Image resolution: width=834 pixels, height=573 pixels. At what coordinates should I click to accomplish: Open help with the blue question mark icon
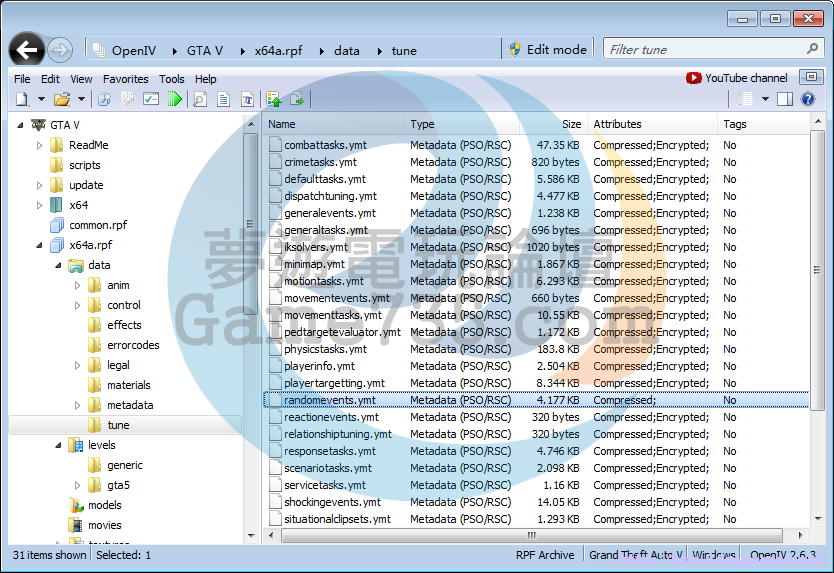808,99
